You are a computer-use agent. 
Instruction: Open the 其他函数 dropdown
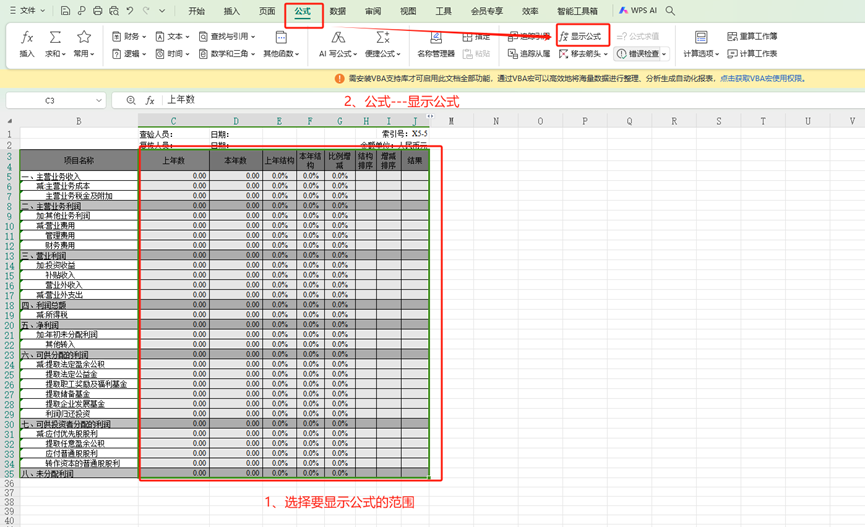(x=281, y=44)
